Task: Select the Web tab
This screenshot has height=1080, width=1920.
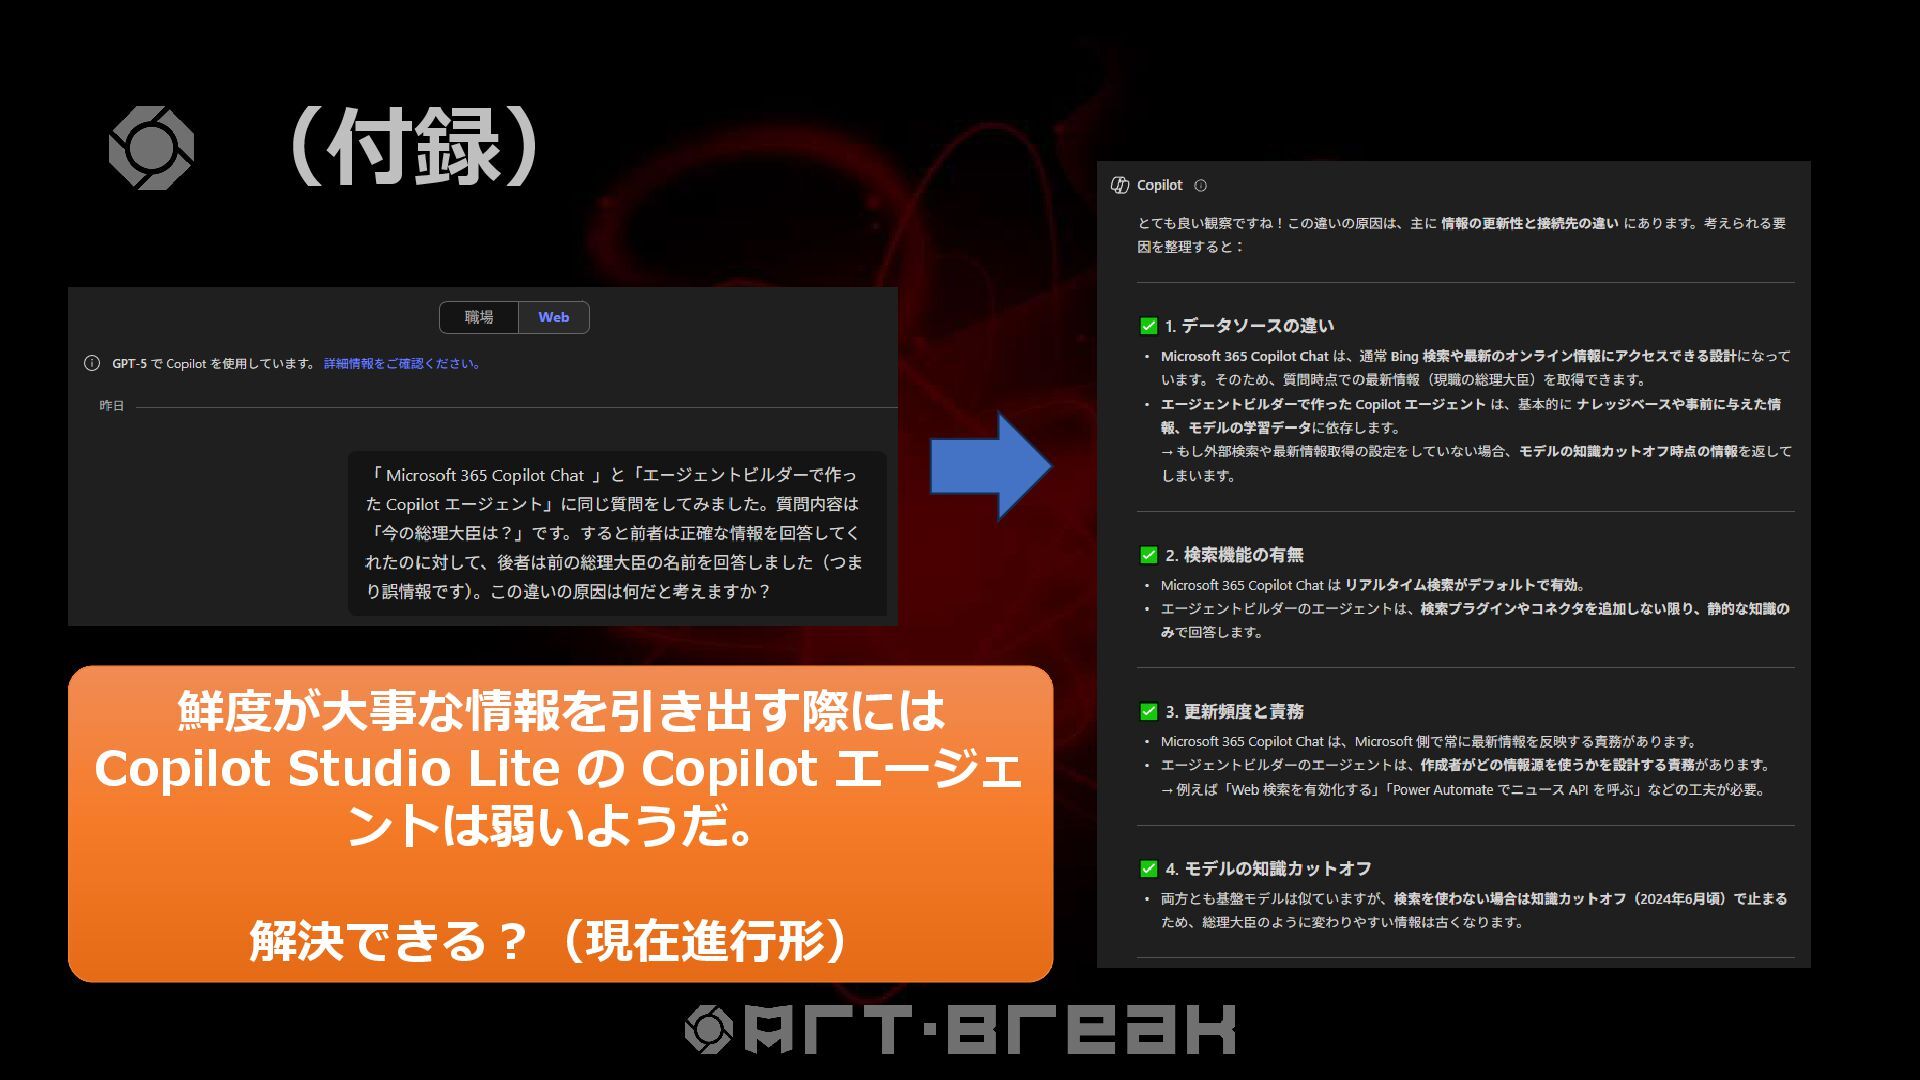Action: point(553,318)
